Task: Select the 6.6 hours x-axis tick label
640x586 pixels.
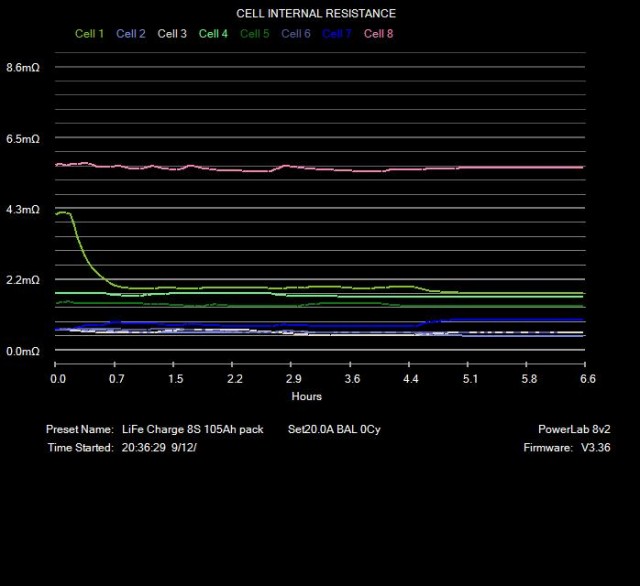Action: pos(588,380)
